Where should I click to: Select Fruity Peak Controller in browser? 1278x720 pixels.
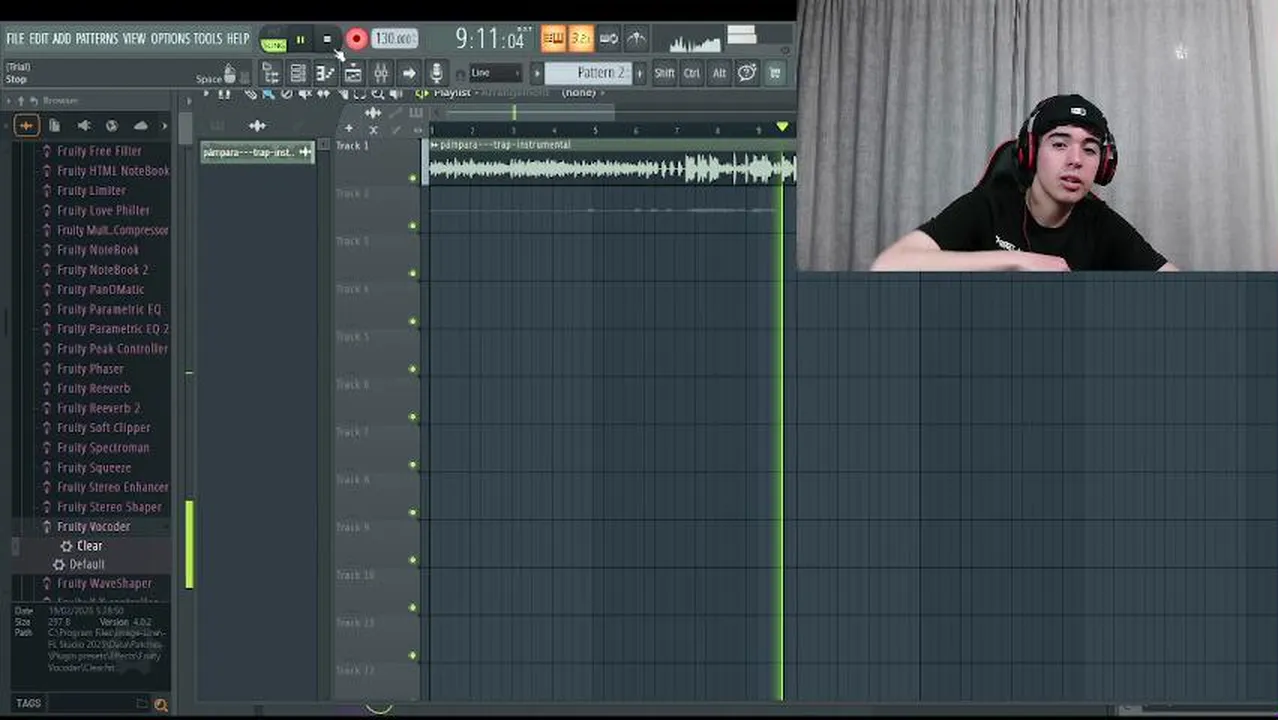(112, 348)
